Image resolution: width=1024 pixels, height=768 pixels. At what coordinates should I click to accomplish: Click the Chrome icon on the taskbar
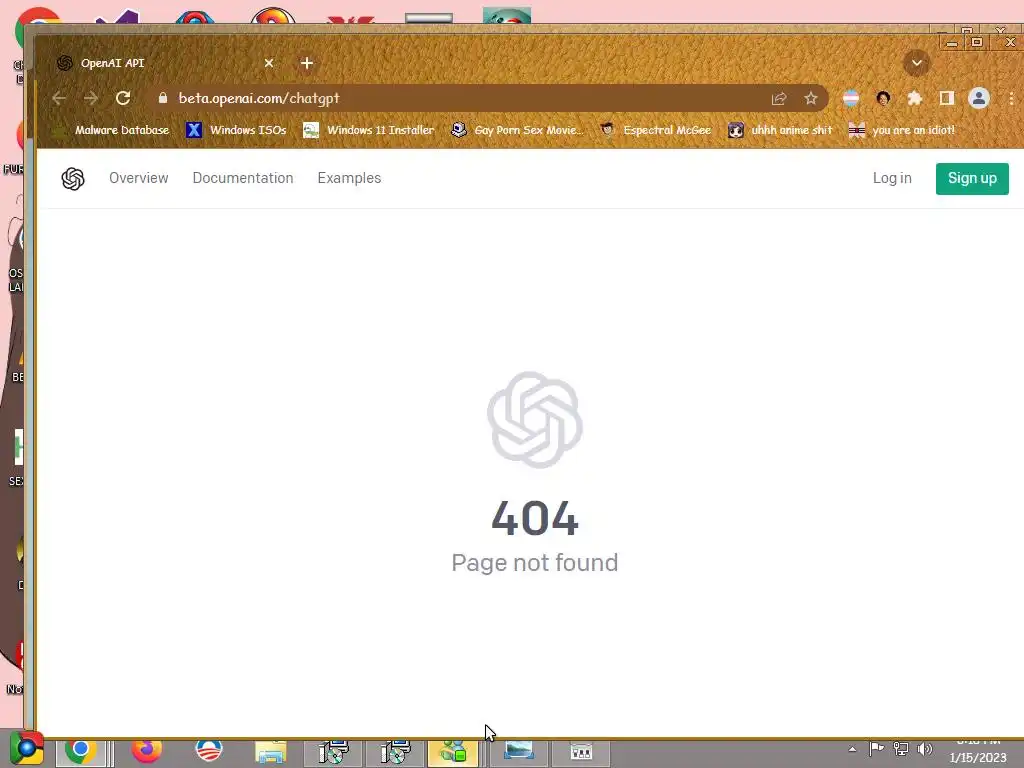pos(81,751)
